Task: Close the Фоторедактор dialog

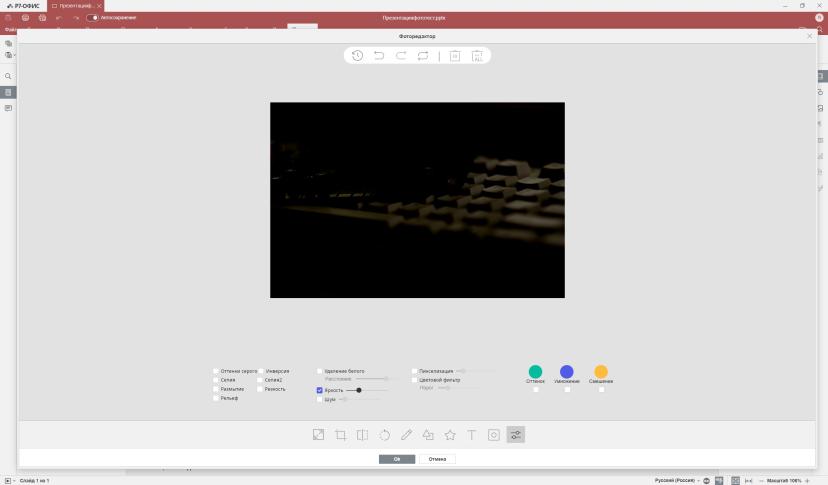Action: click(810, 36)
